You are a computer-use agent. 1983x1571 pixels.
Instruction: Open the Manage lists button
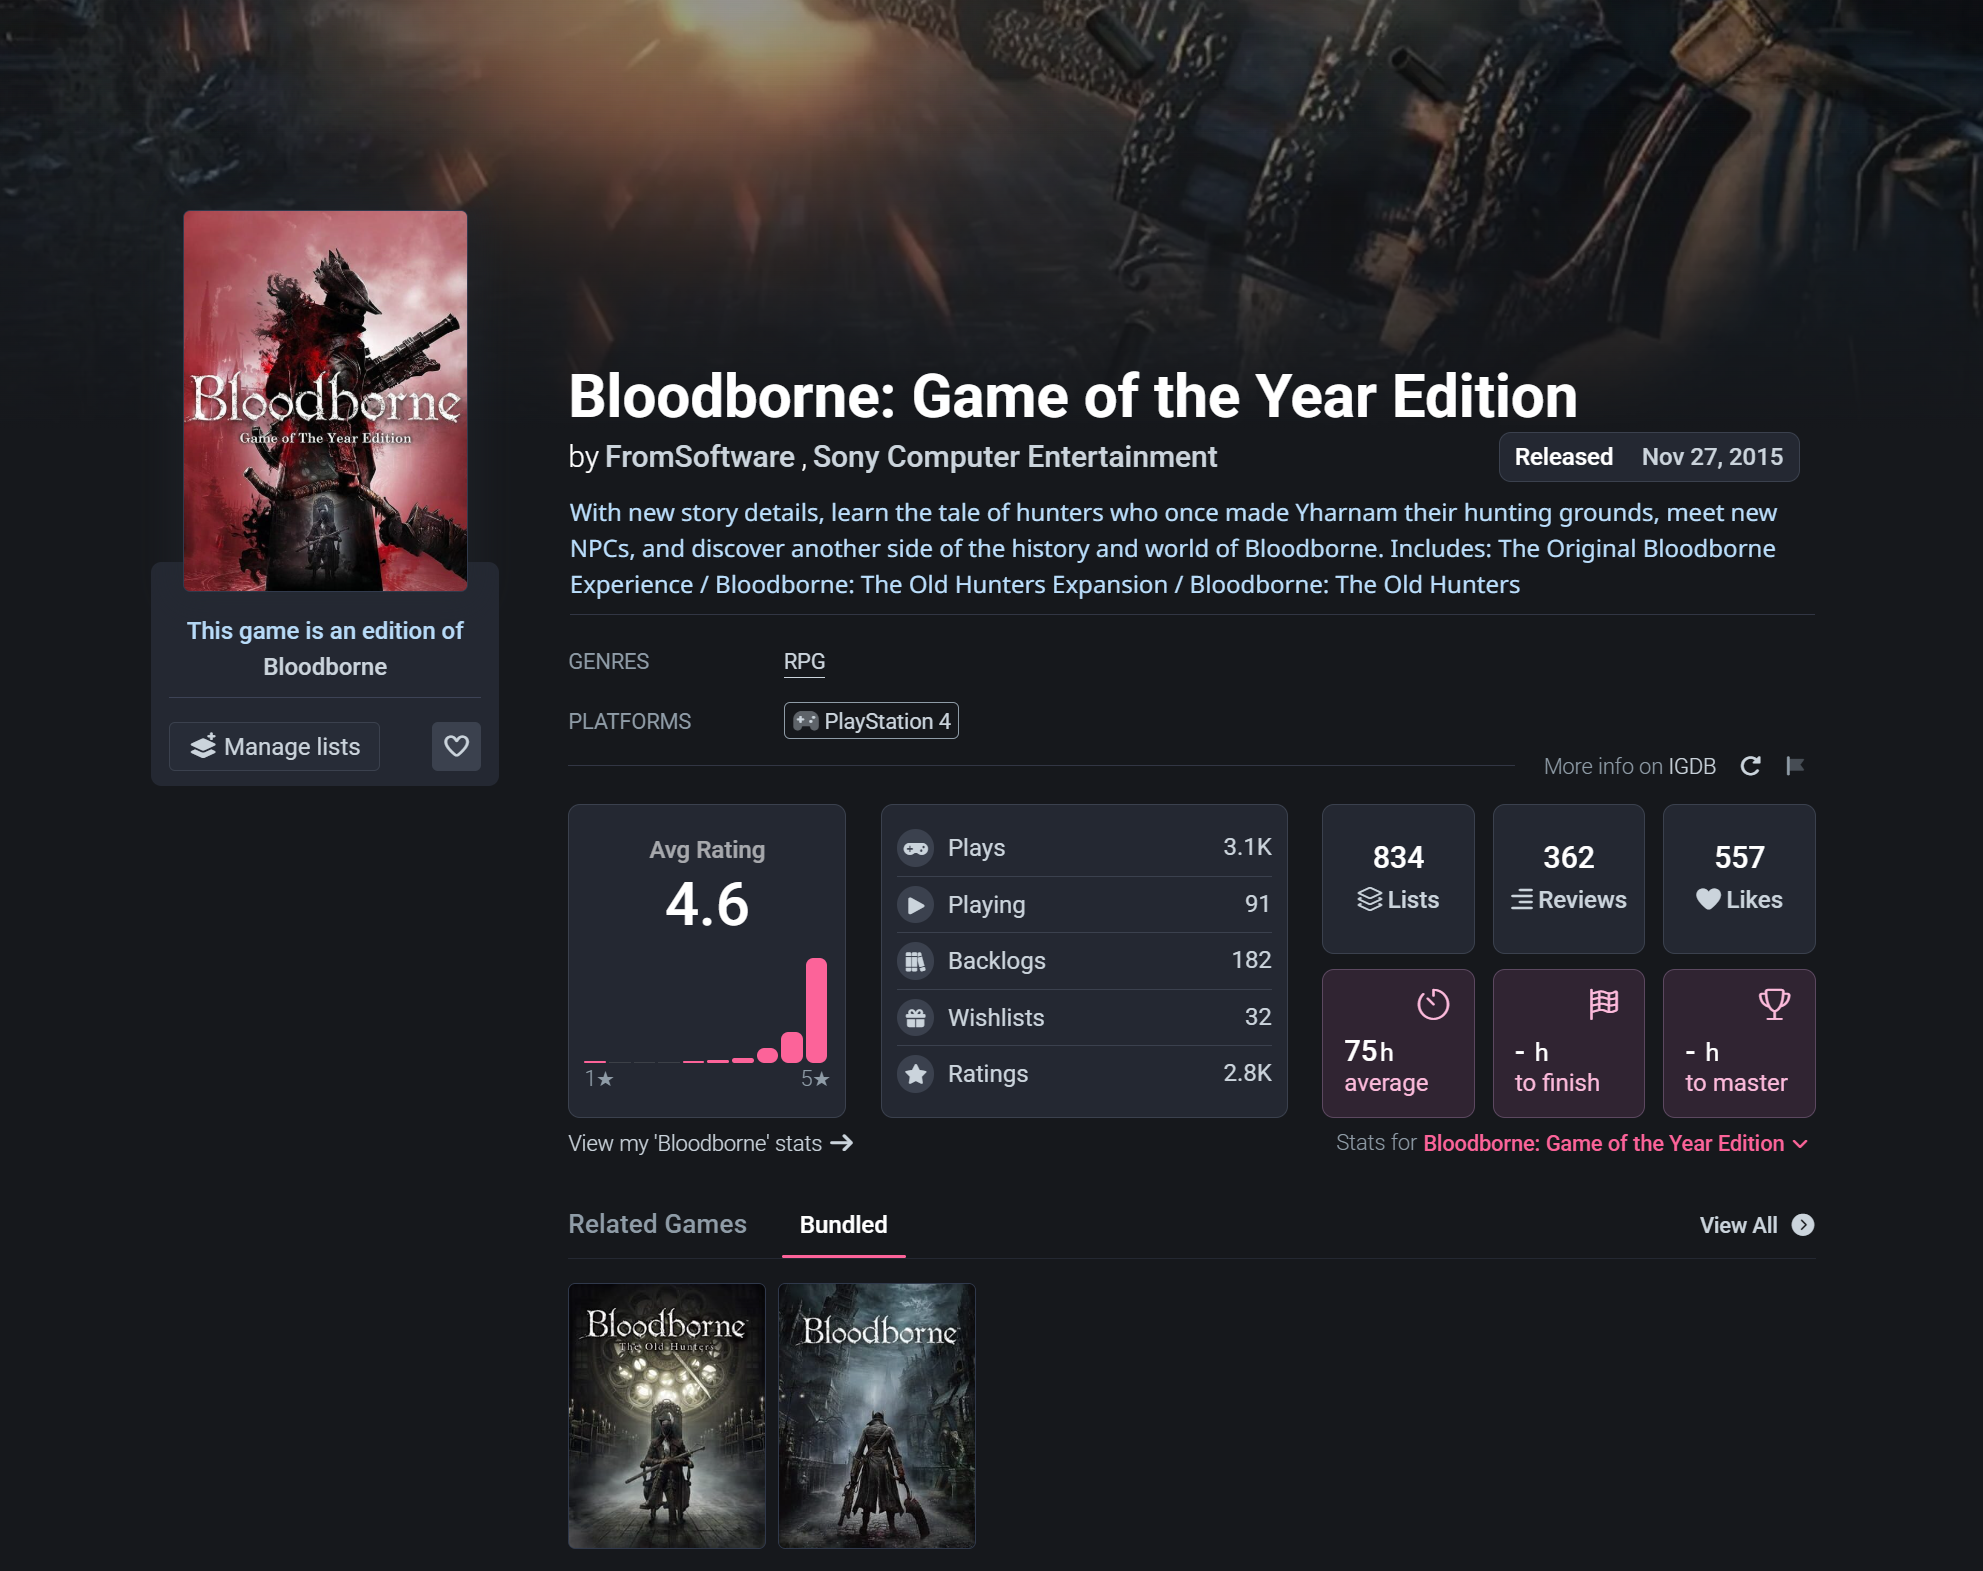(x=274, y=746)
